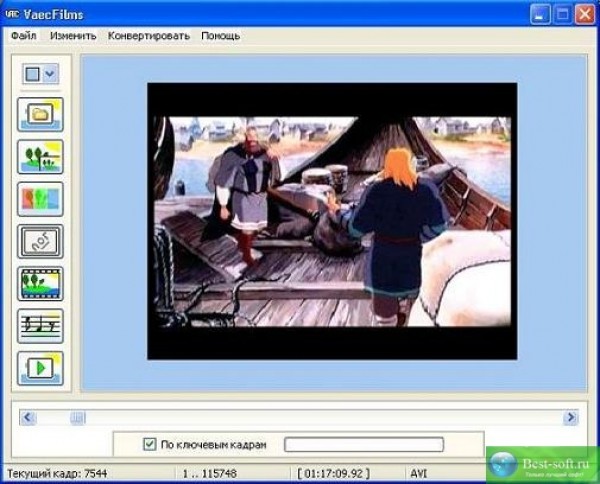
Task: Click the empty field beside the keyframe checkbox
Action: click(x=364, y=445)
